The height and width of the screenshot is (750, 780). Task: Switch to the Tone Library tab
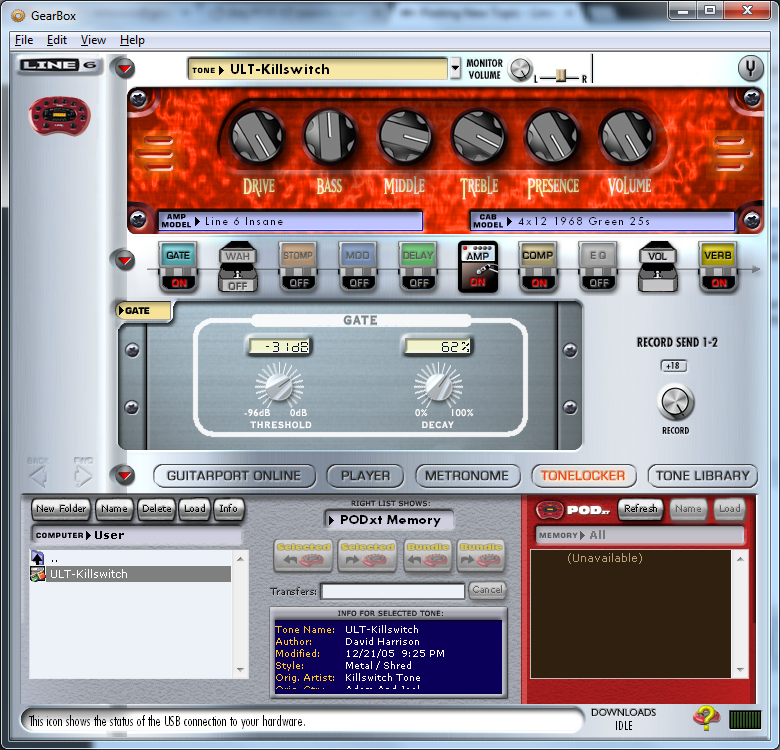click(x=702, y=476)
